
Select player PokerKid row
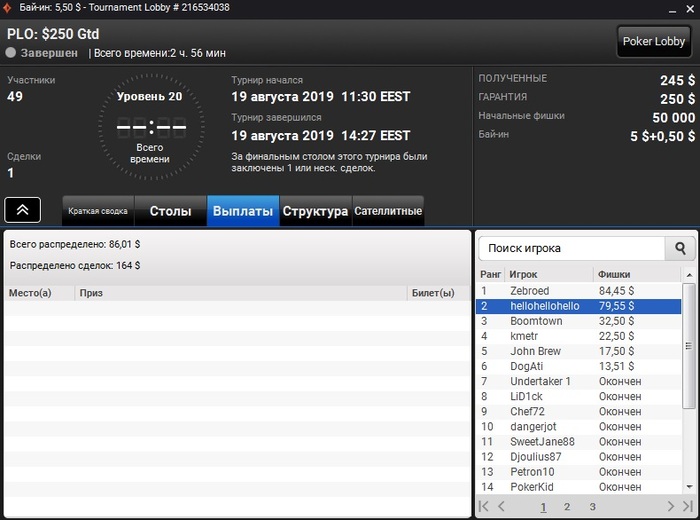point(579,487)
